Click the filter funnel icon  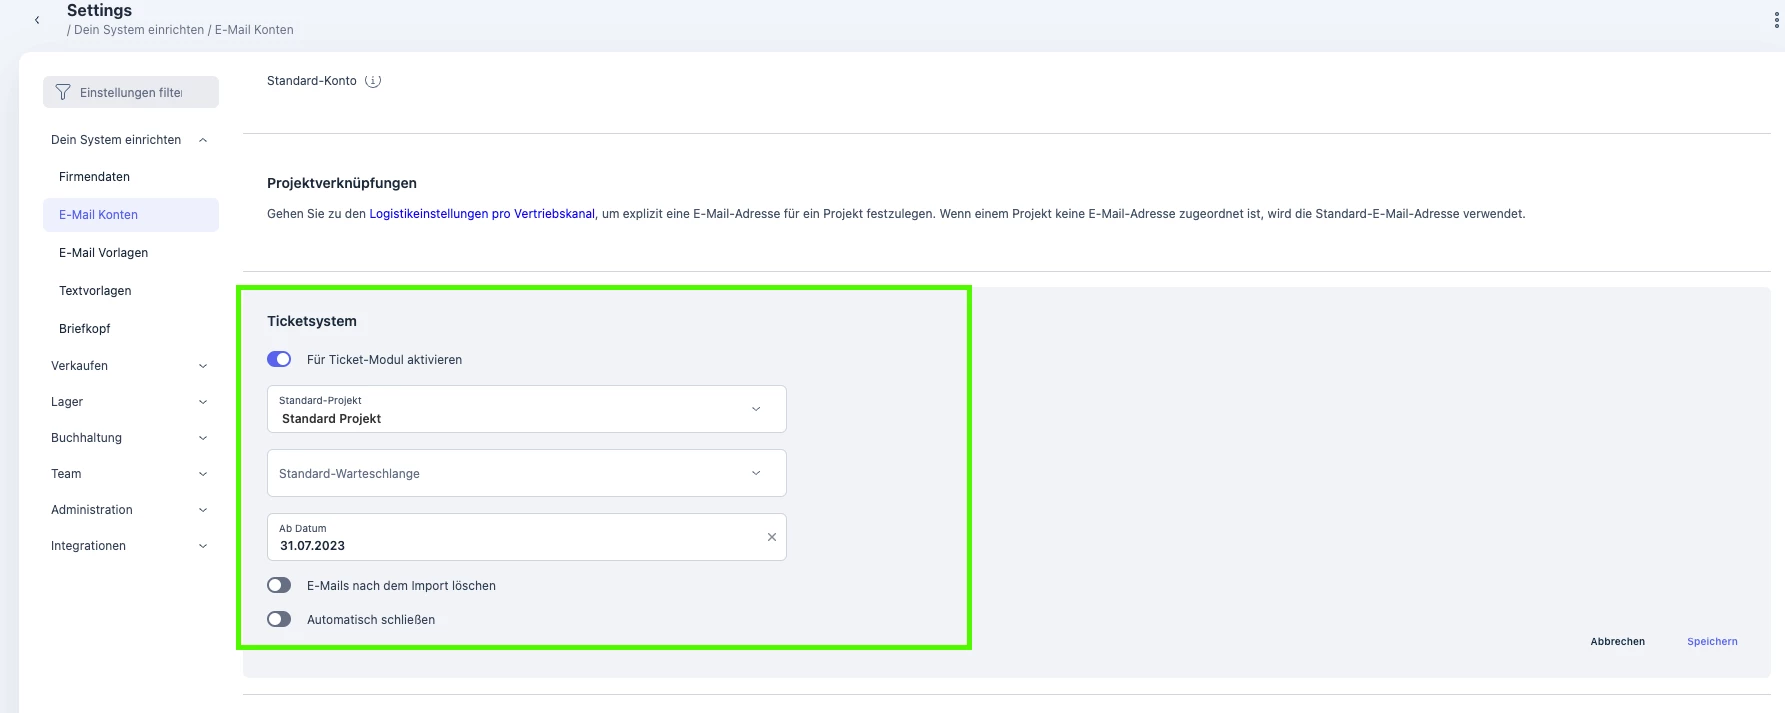(63, 92)
